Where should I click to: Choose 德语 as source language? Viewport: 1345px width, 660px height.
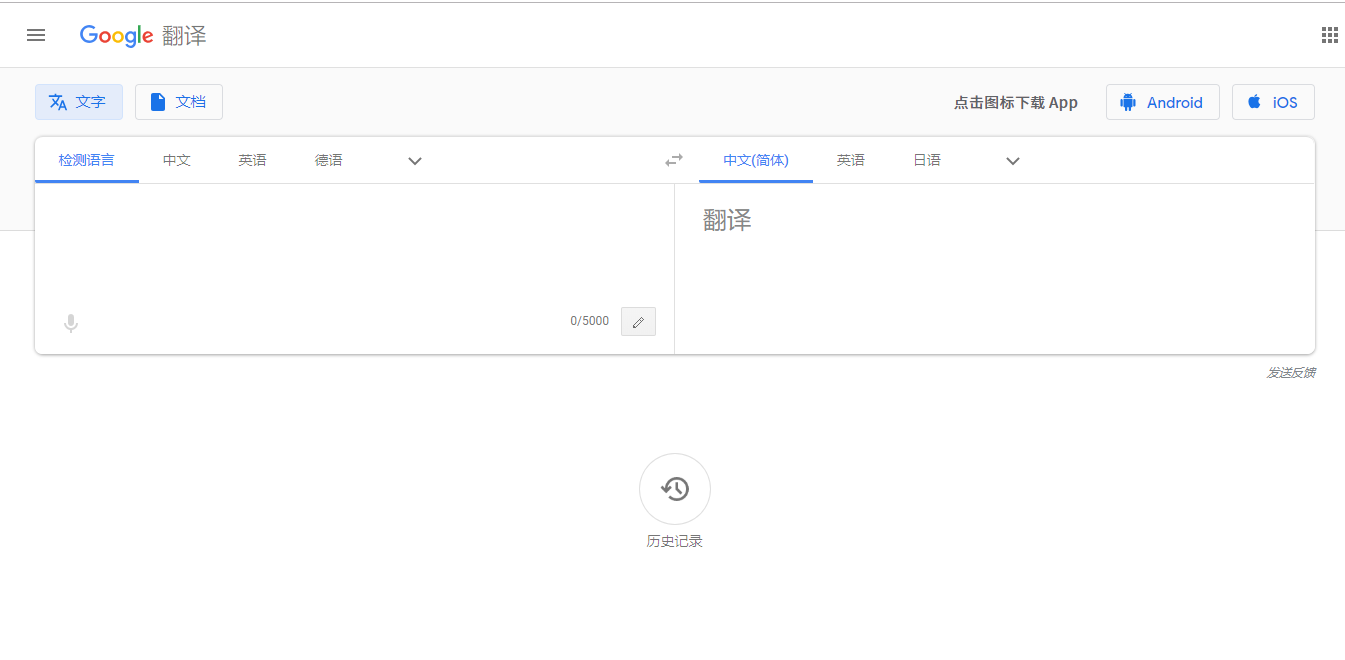click(x=328, y=160)
